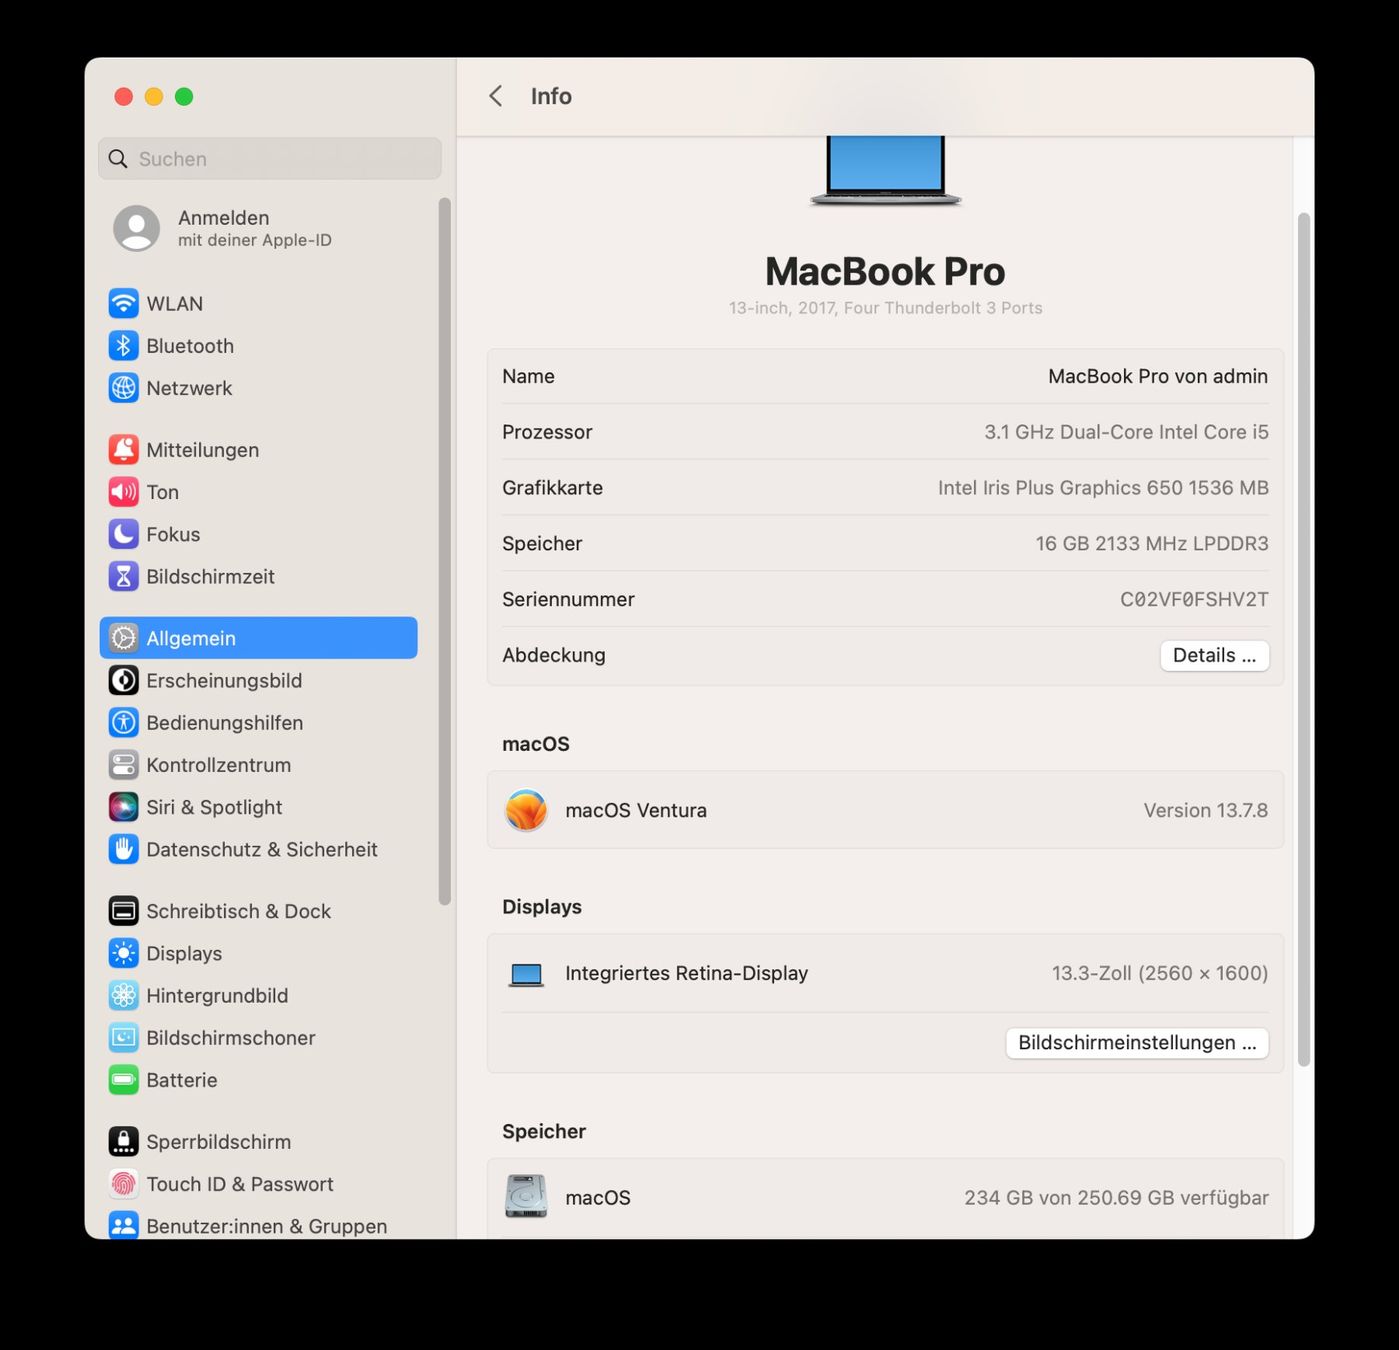The width and height of the screenshot is (1399, 1350).
Task: Click the Bildschirmschoner icon
Action: (x=123, y=1038)
